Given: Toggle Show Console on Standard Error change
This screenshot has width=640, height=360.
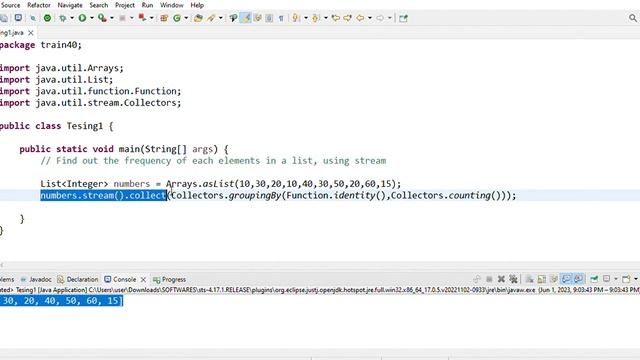Looking at the screenshot, I should 578,279.
